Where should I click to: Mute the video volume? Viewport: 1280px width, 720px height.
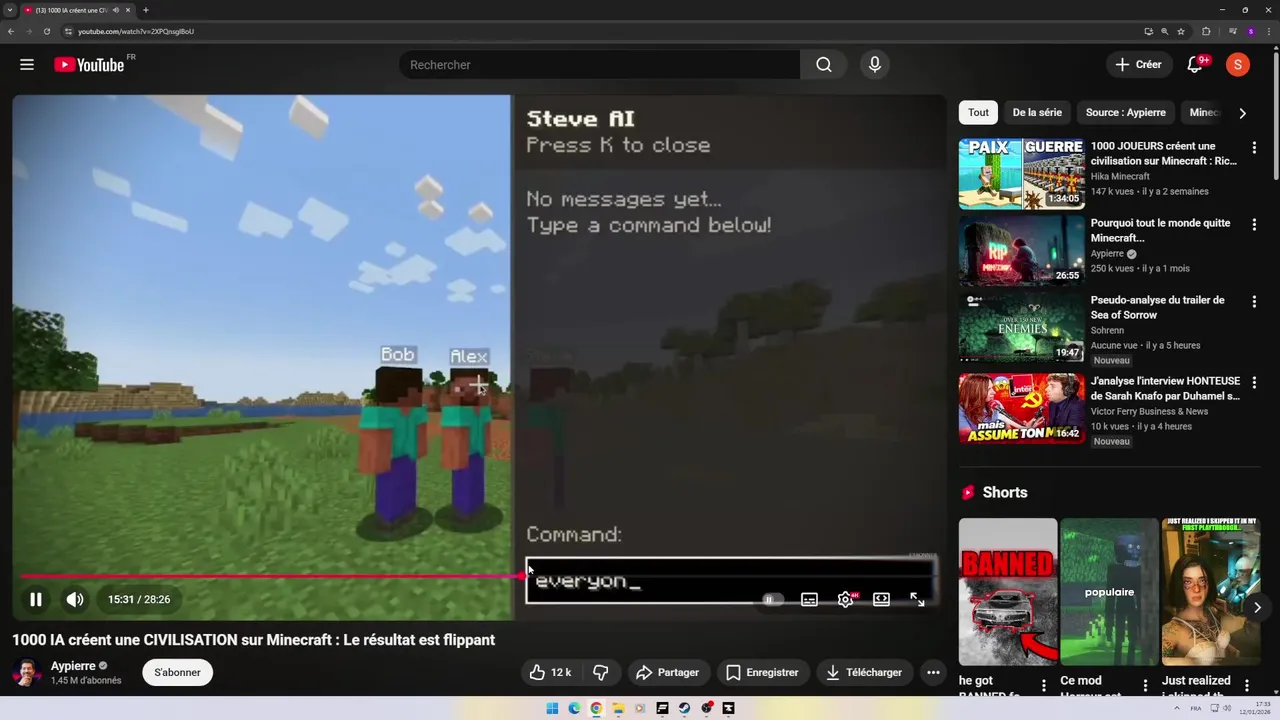[75, 599]
